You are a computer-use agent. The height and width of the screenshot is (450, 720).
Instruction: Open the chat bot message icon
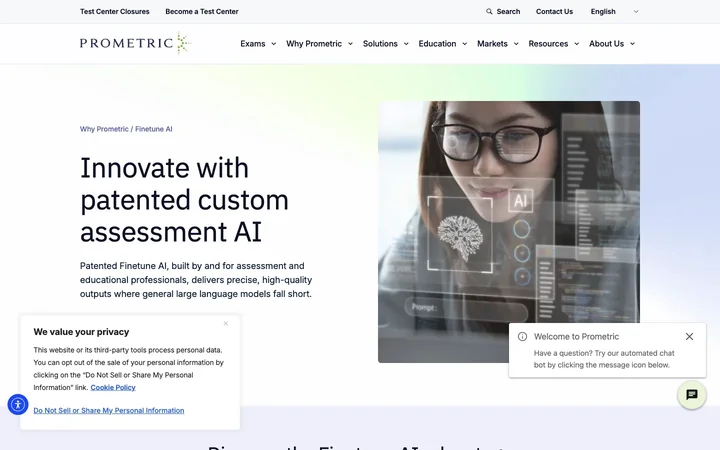coord(692,395)
